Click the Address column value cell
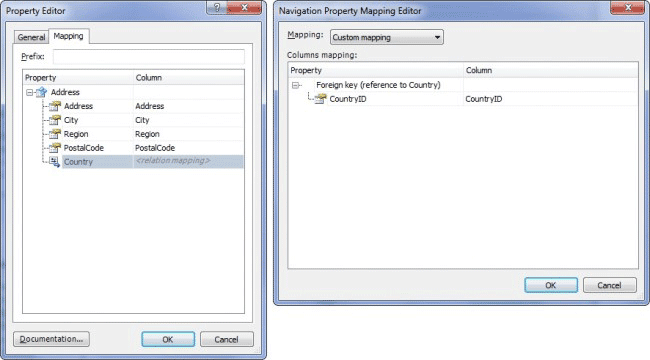Image resolution: width=650 pixels, height=360 pixels. pos(189,106)
